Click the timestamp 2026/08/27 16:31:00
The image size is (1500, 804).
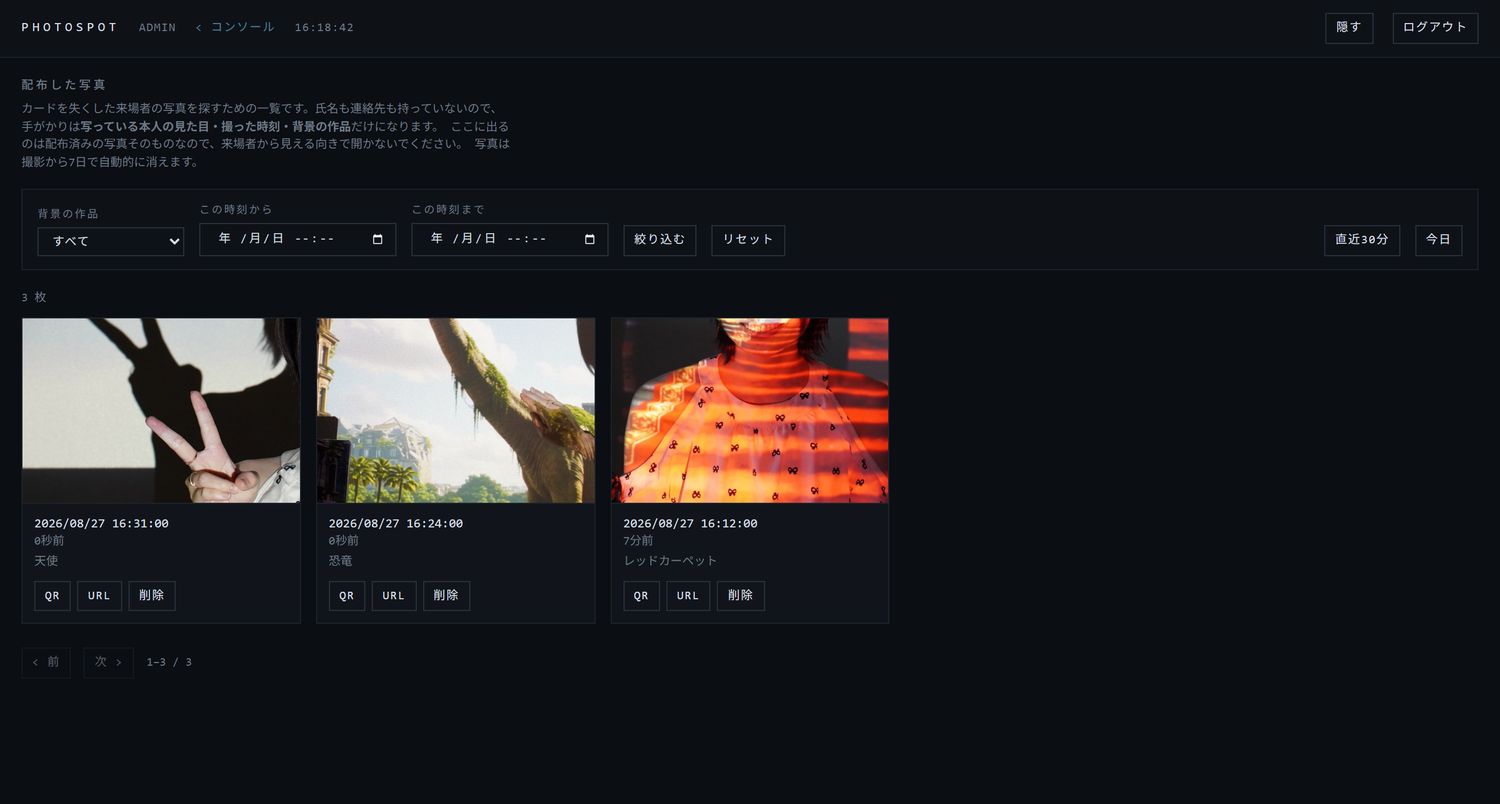101,523
